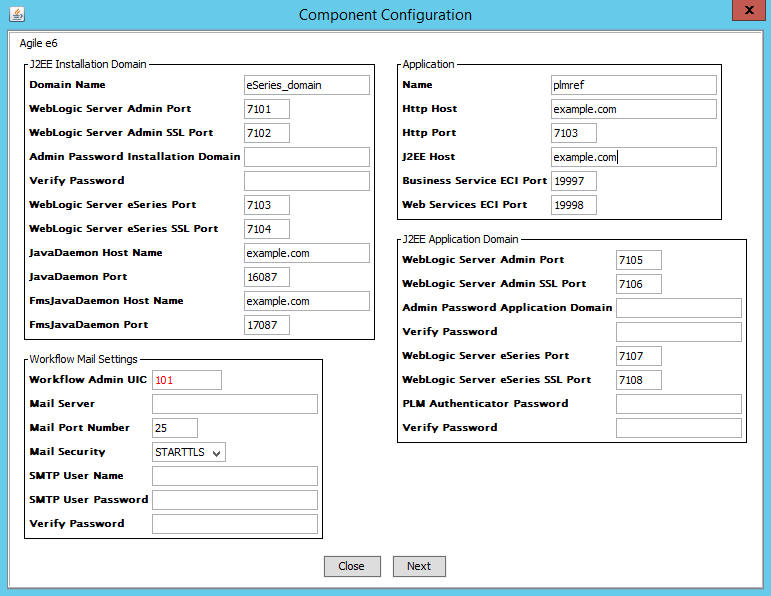Viewport: 771px width, 596px height.
Task: Click the Workflow Admin UIC label
Action: point(88,380)
